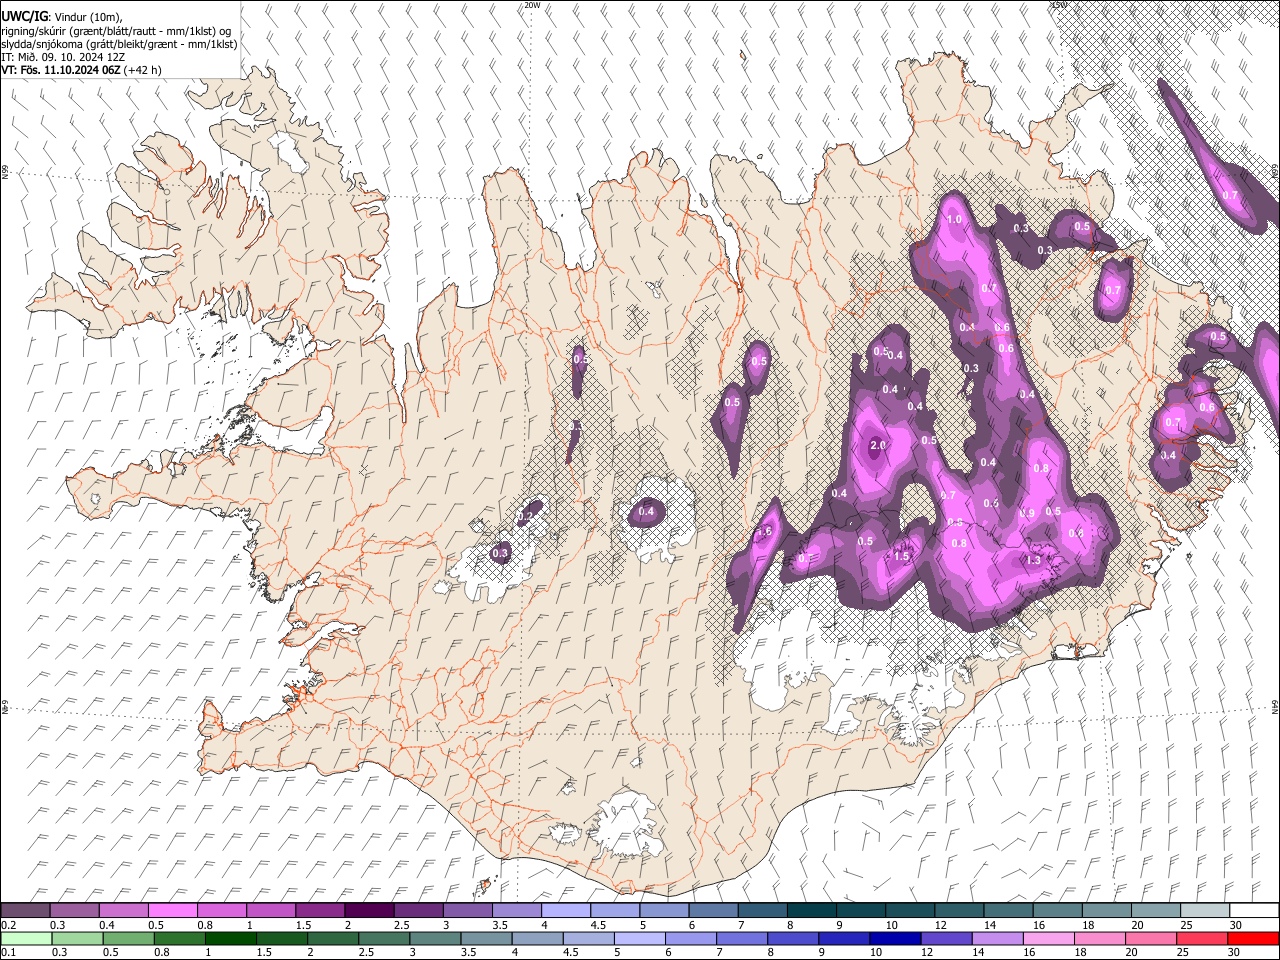Pick the bright red final rain legend swatch
1280x960 pixels.
click(1253, 938)
